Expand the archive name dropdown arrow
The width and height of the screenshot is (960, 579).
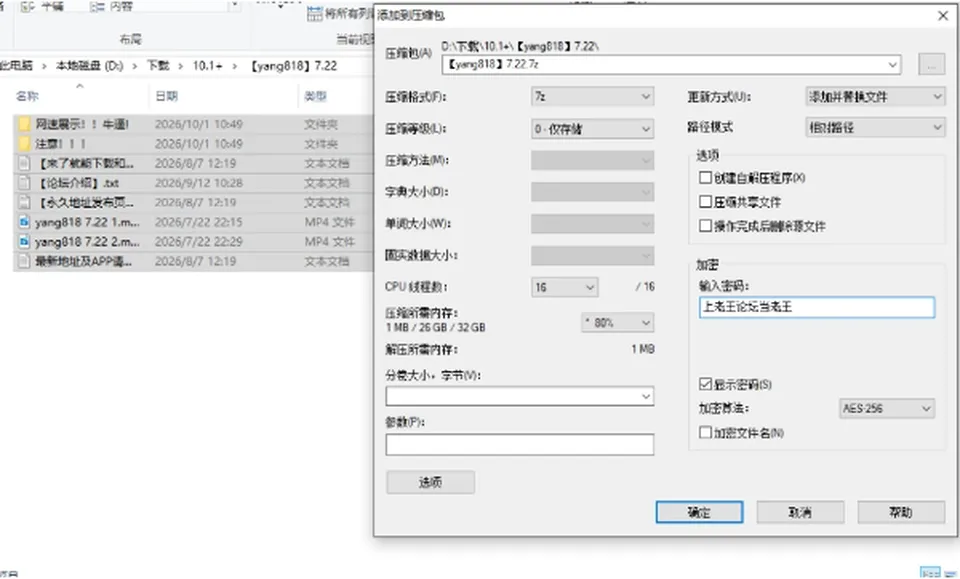coord(893,64)
